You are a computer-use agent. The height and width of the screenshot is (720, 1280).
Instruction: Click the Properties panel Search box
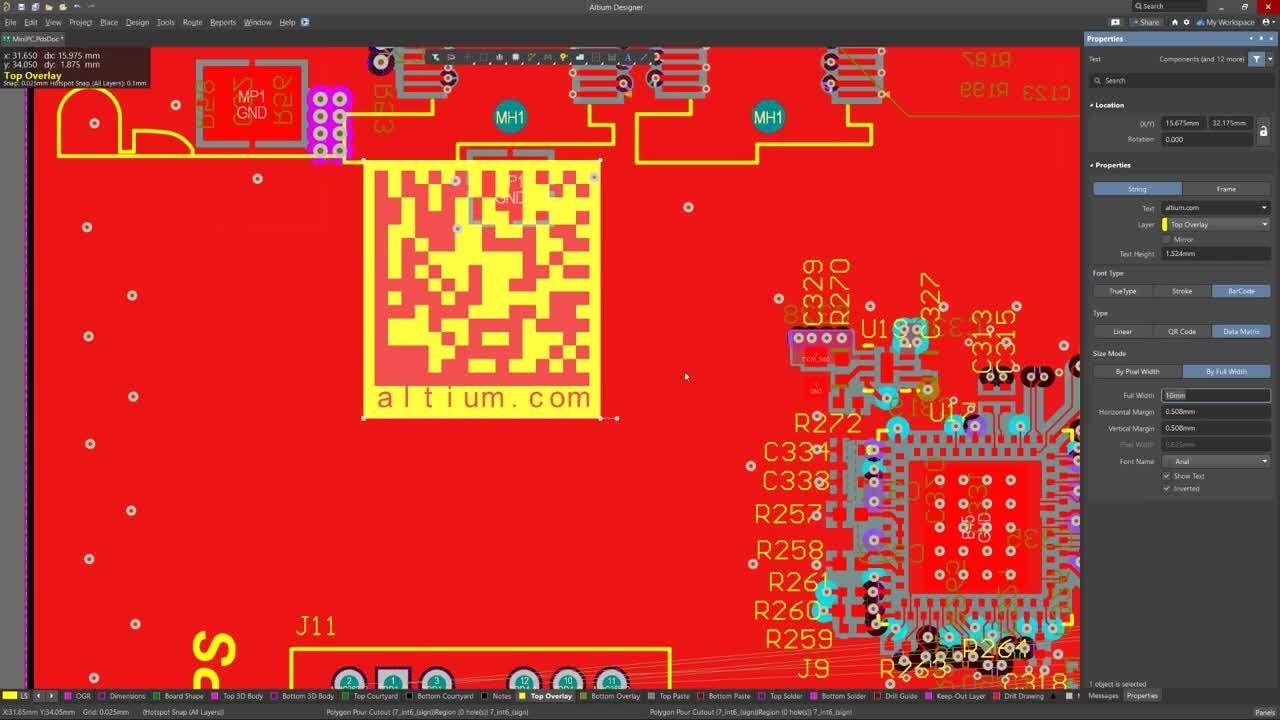point(1181,80)
